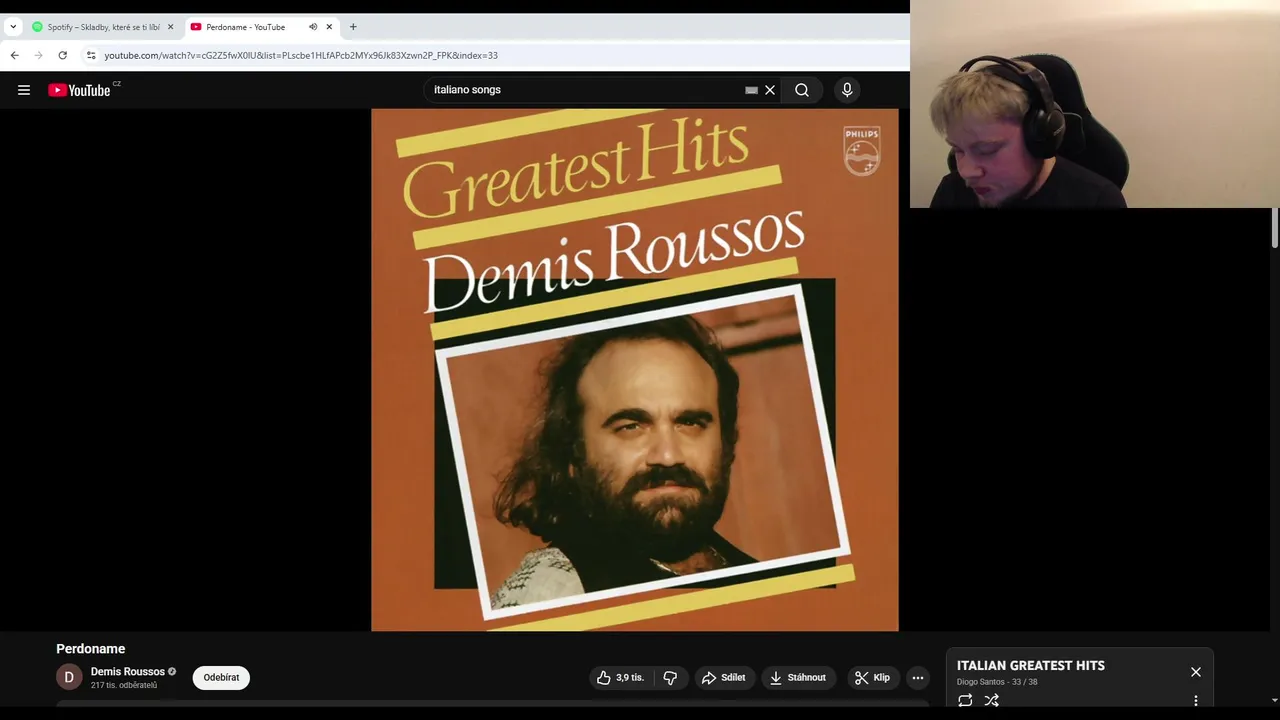Viewport: 1280px width, 720px height.
Task: Click Diogo Santos - 33 / 38 playlist info
Action: click(x=997, y=682)
